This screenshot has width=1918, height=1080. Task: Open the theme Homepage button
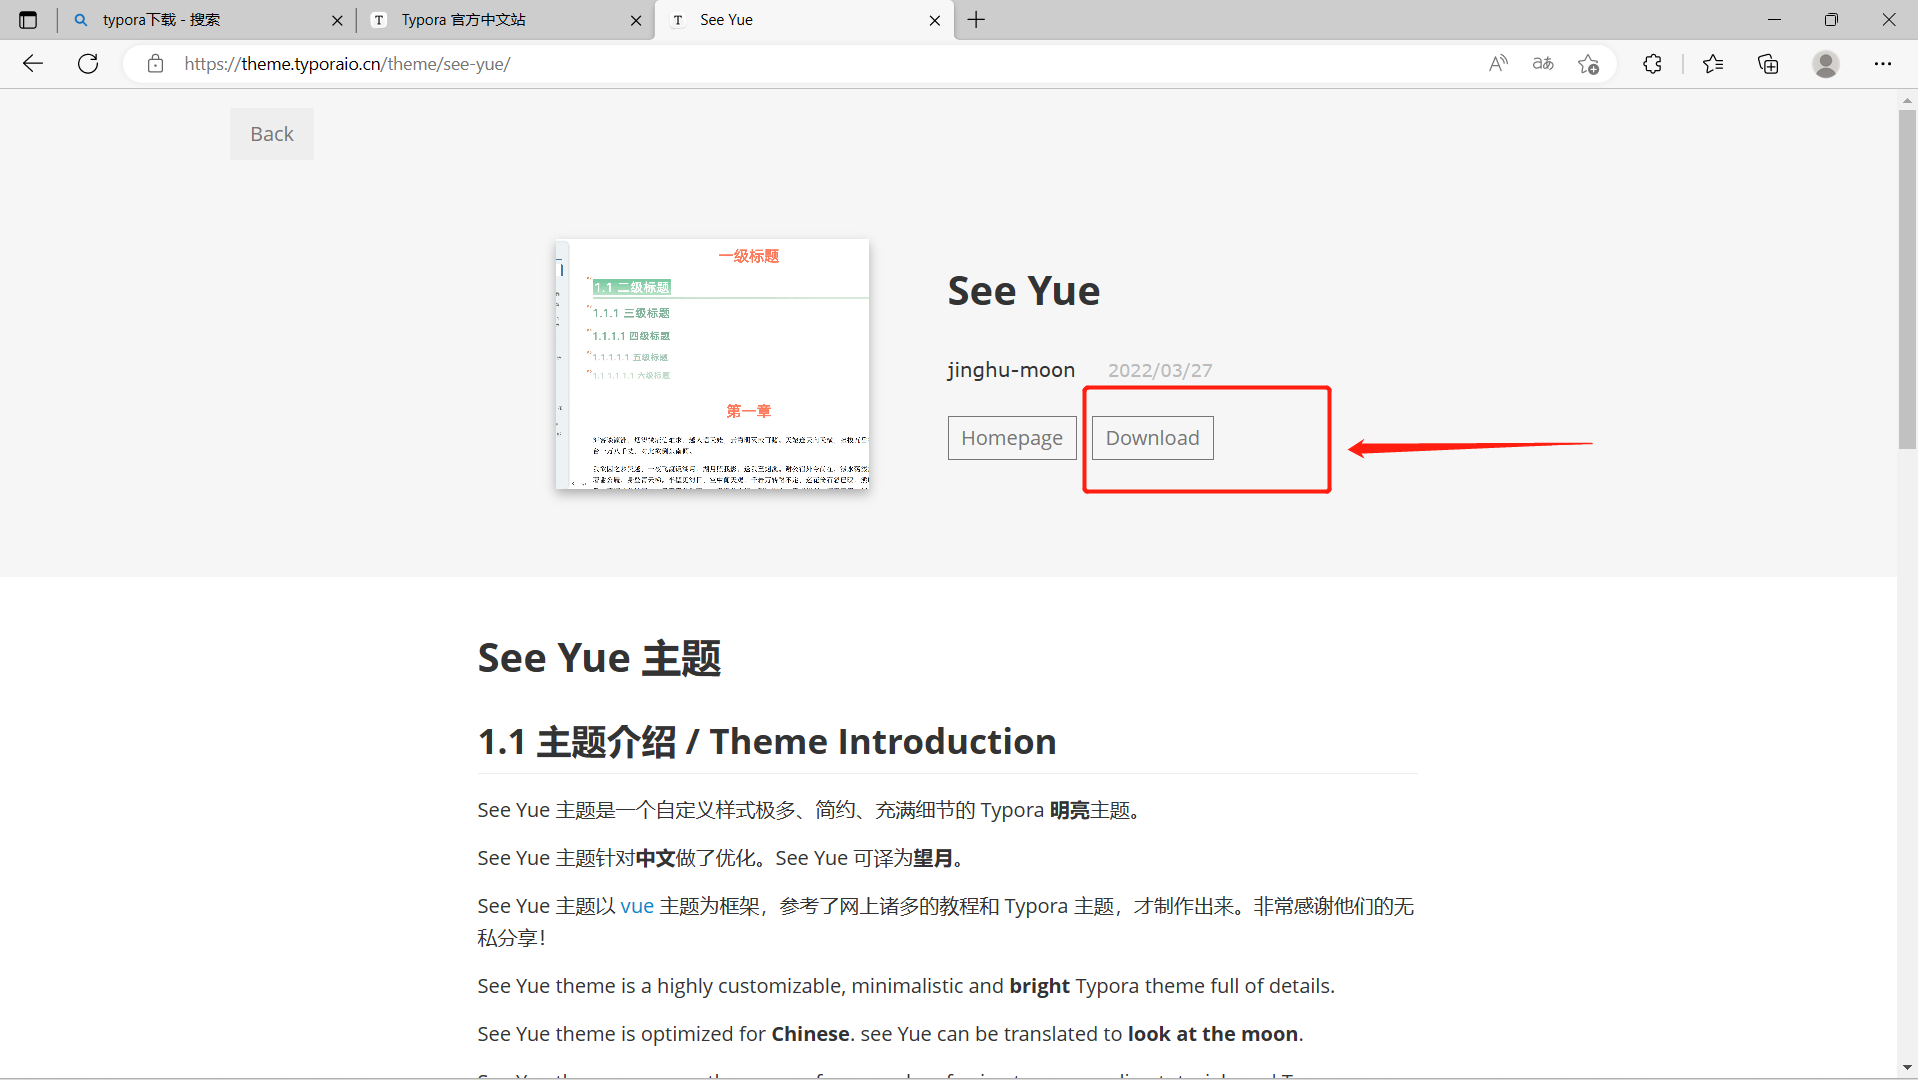[x=1012, y=438]
